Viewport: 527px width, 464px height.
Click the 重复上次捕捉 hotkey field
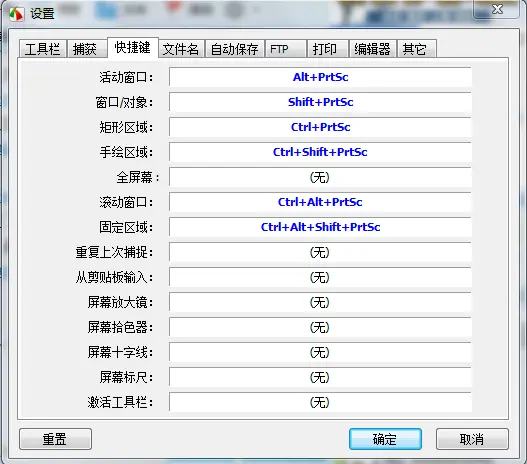(x=320, y=252)
